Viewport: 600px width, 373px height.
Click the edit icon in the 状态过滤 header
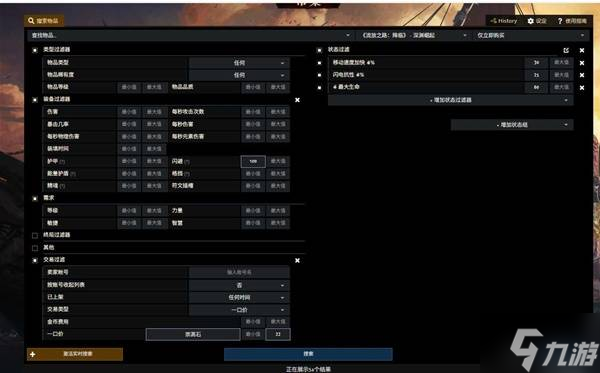(566, 50)
